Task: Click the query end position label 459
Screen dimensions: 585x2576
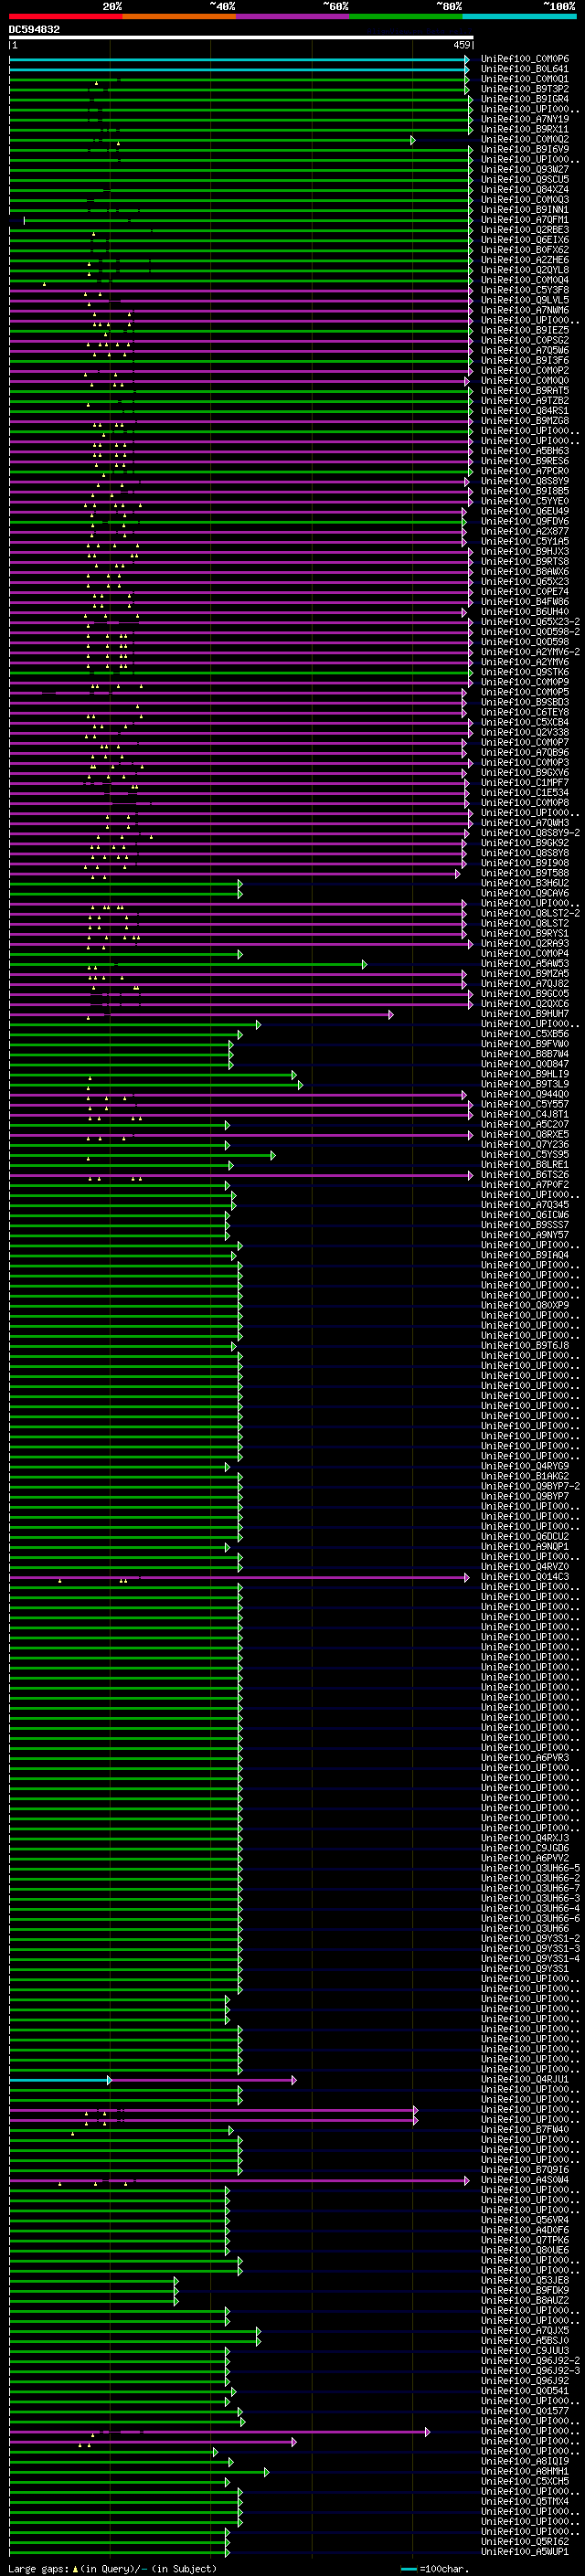Action: (462, 45)
